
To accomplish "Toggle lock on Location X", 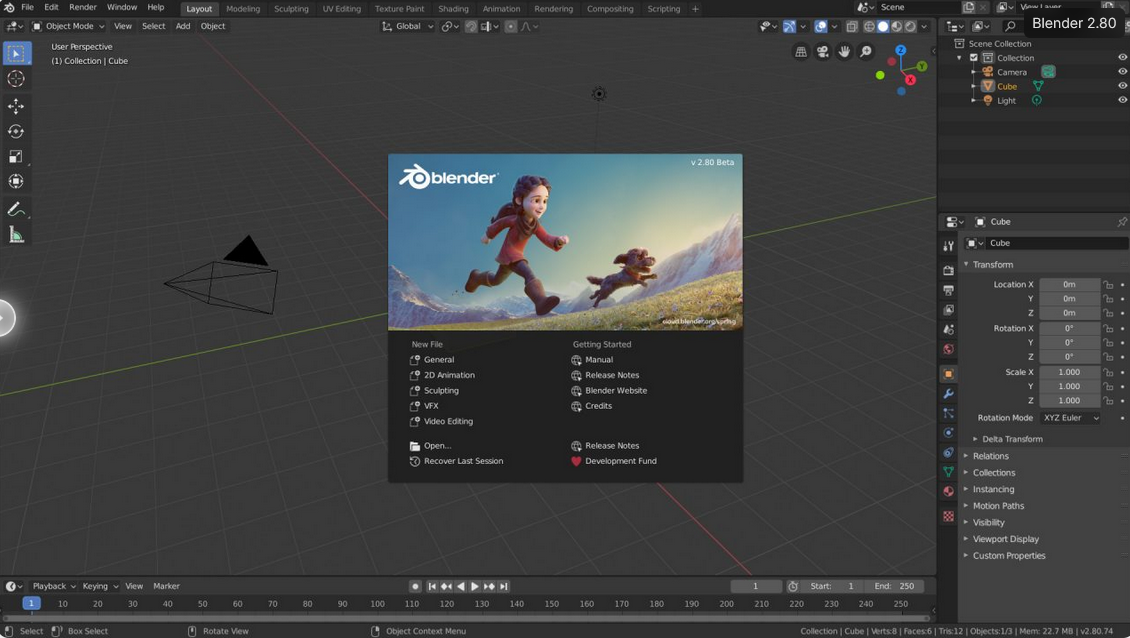I will pyautogui.click(x=1108, y=285).
